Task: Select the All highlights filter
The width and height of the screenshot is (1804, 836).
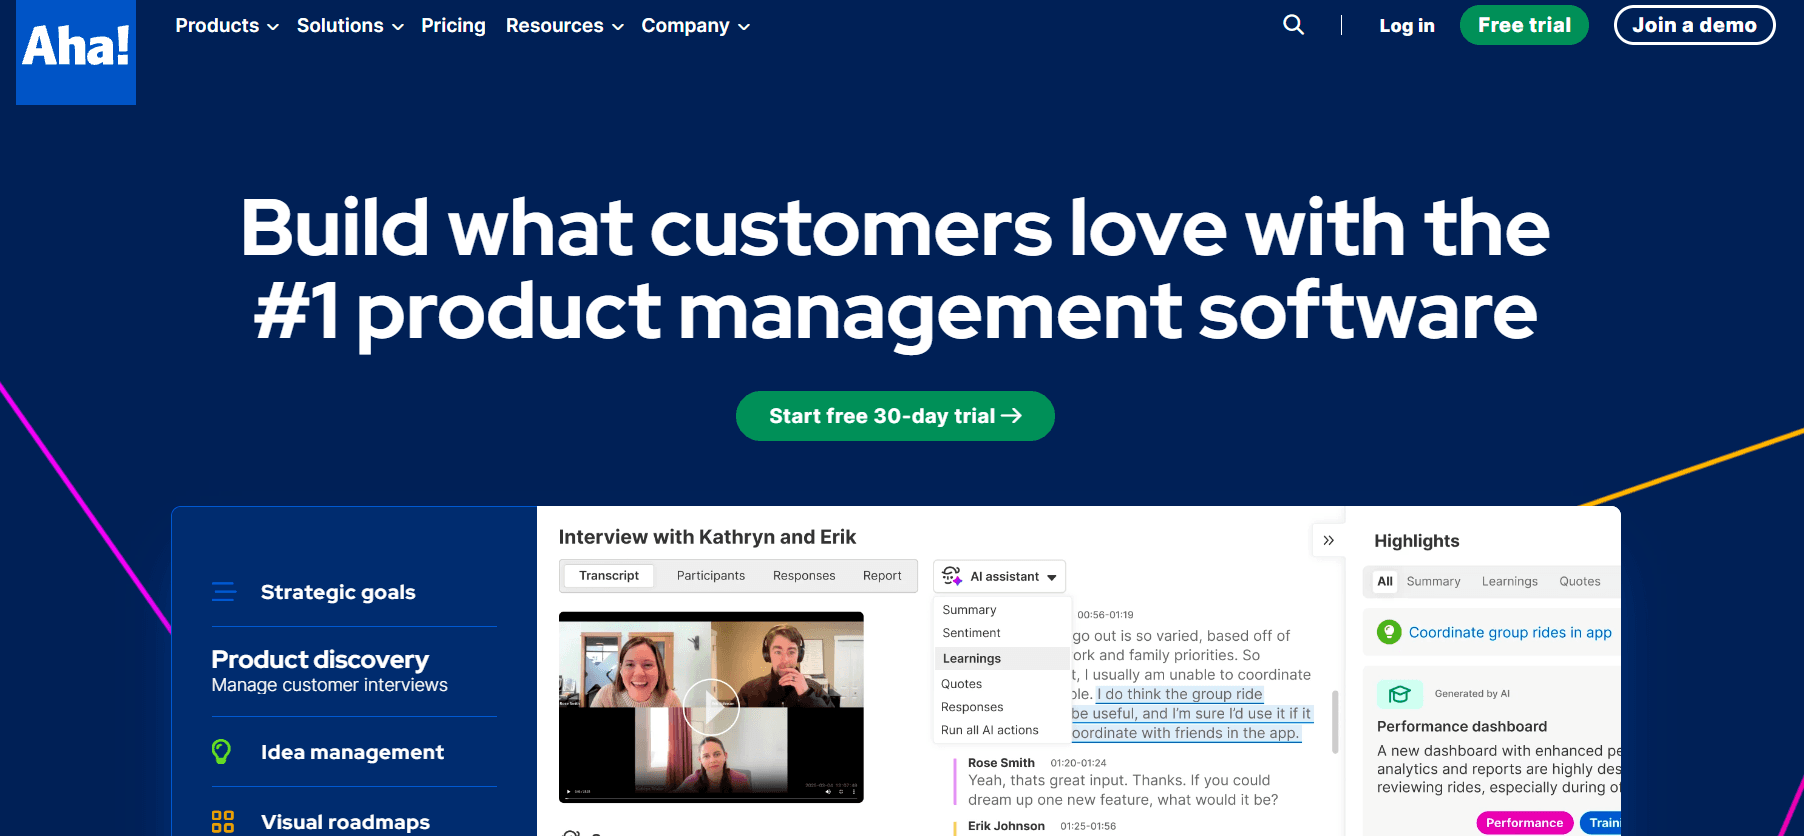Action: point(1385,581)
